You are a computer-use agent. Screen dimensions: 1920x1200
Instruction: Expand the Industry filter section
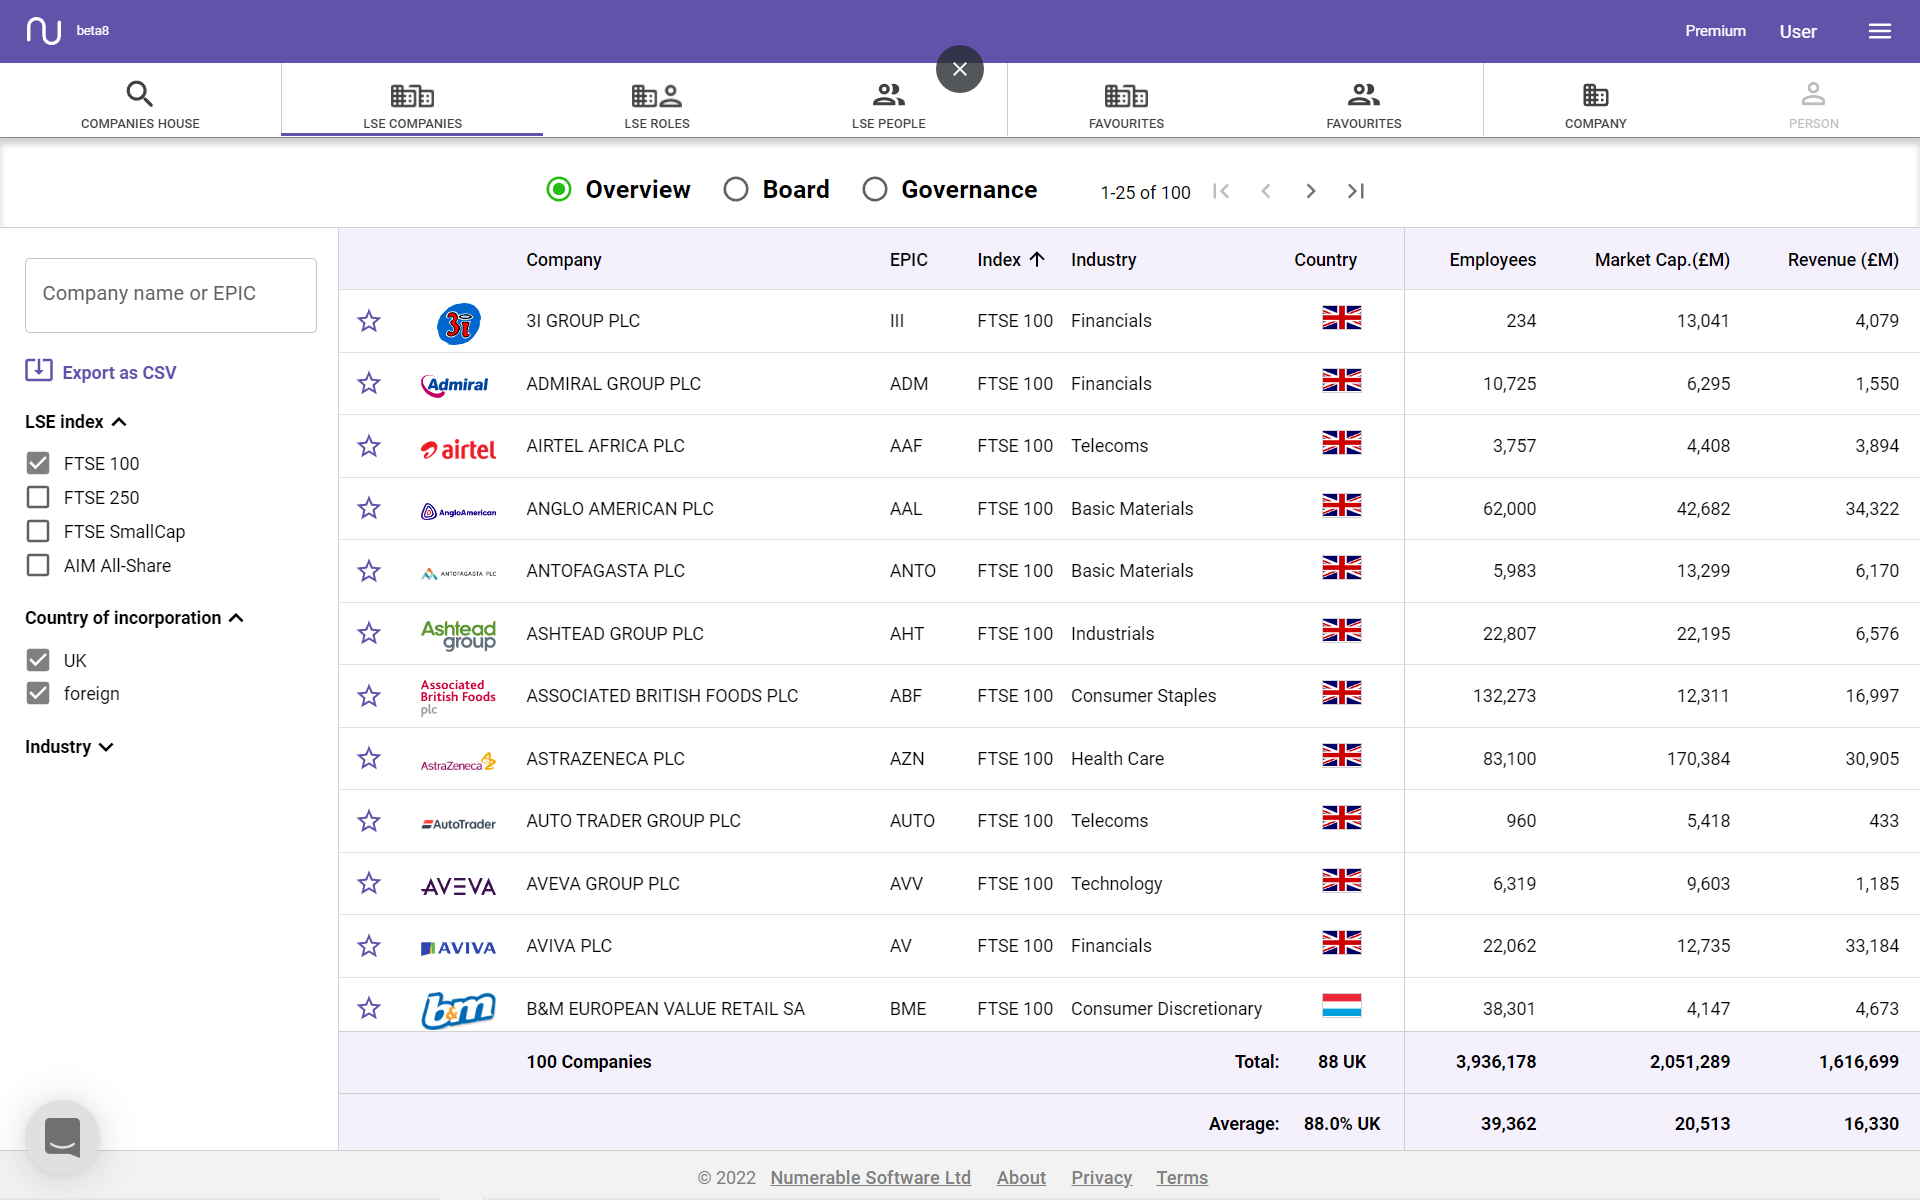69,747
